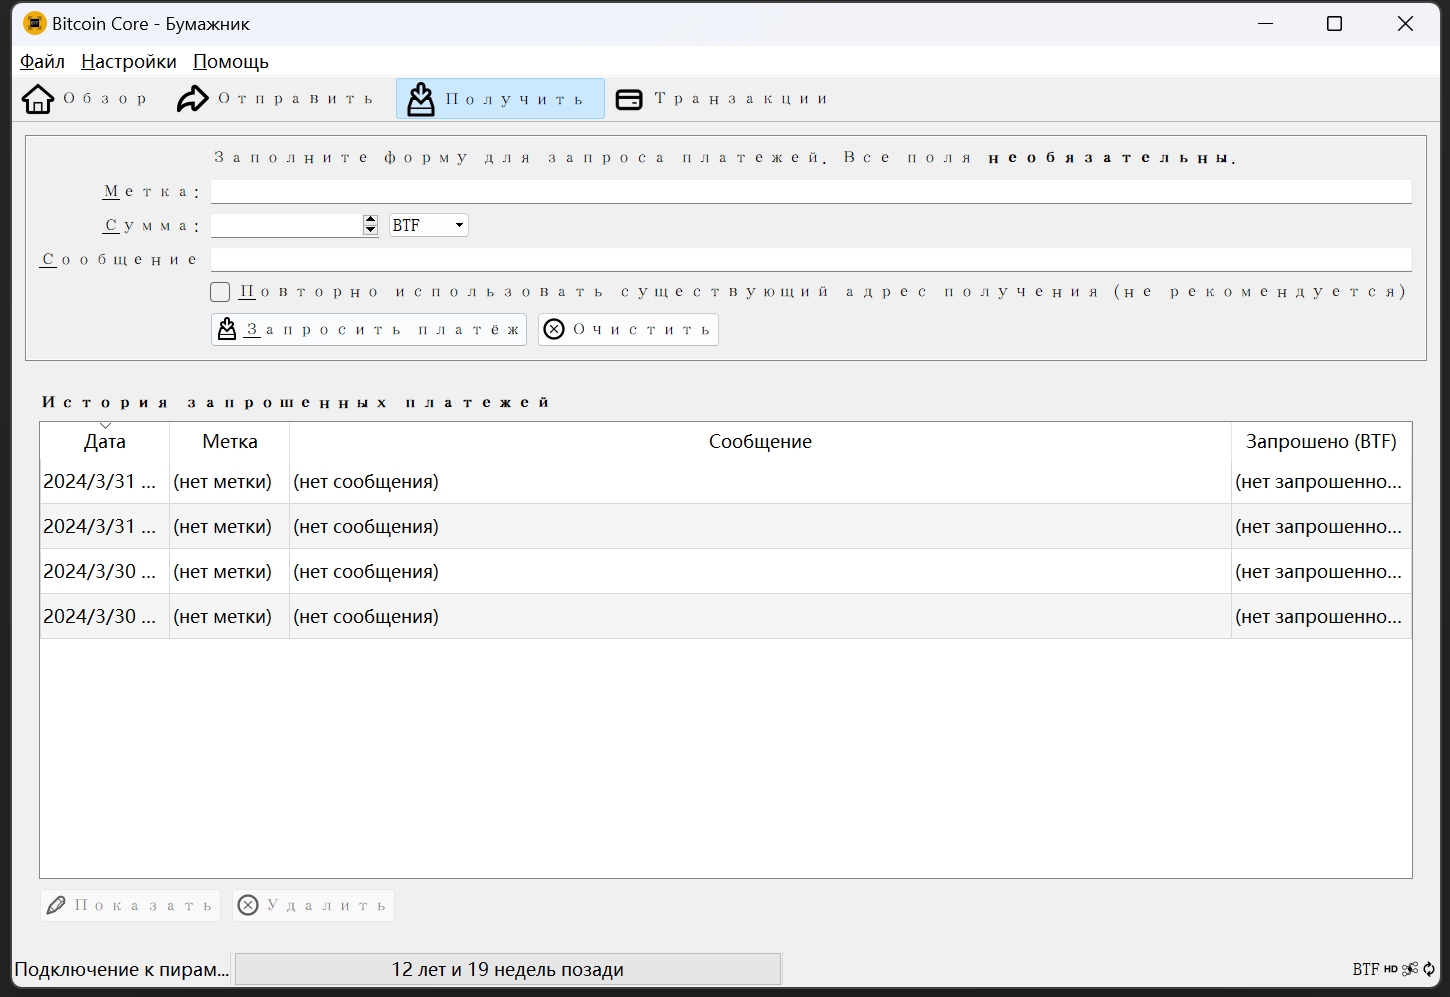Screen dimensions: 1450x997
Task: Increase the Сумма amount with up arrow
Action: 370,219
